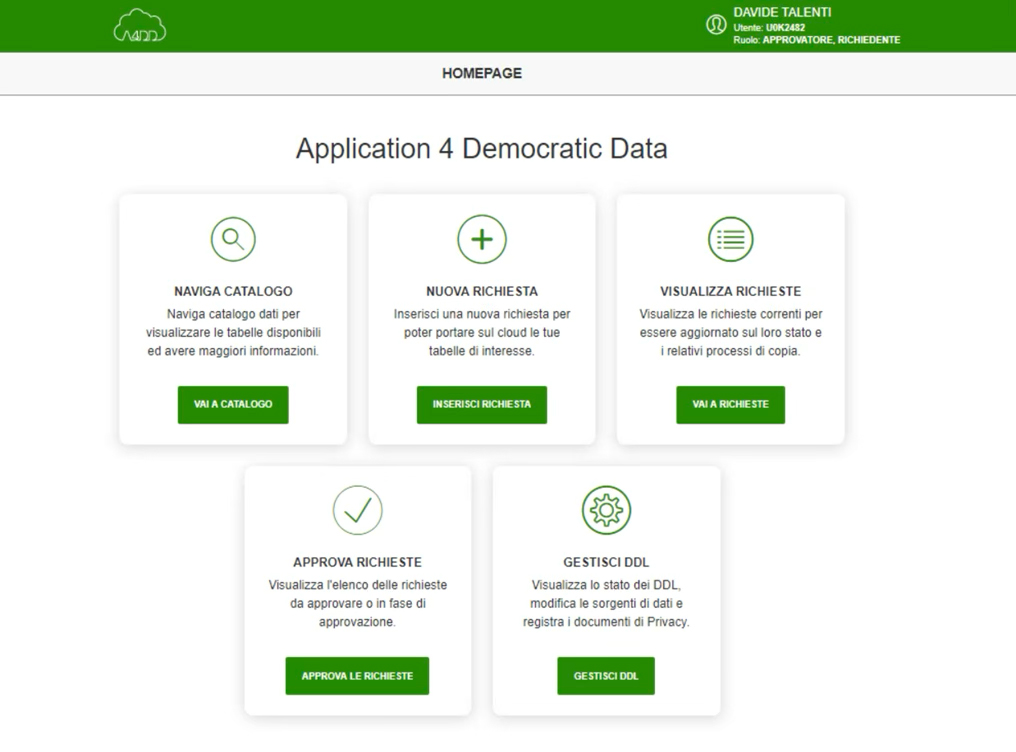Open the GESTISCI DDL button

[x=606, y=676]
